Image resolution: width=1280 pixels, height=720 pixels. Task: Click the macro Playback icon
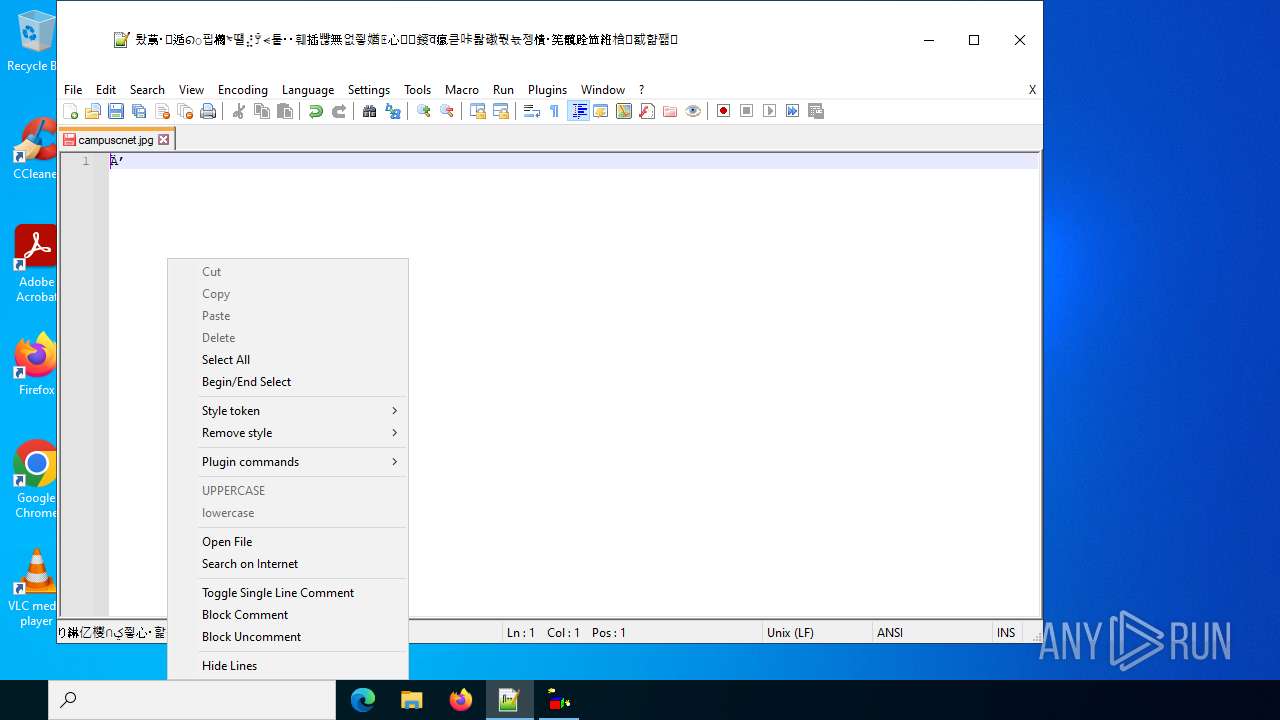[769, 111]
